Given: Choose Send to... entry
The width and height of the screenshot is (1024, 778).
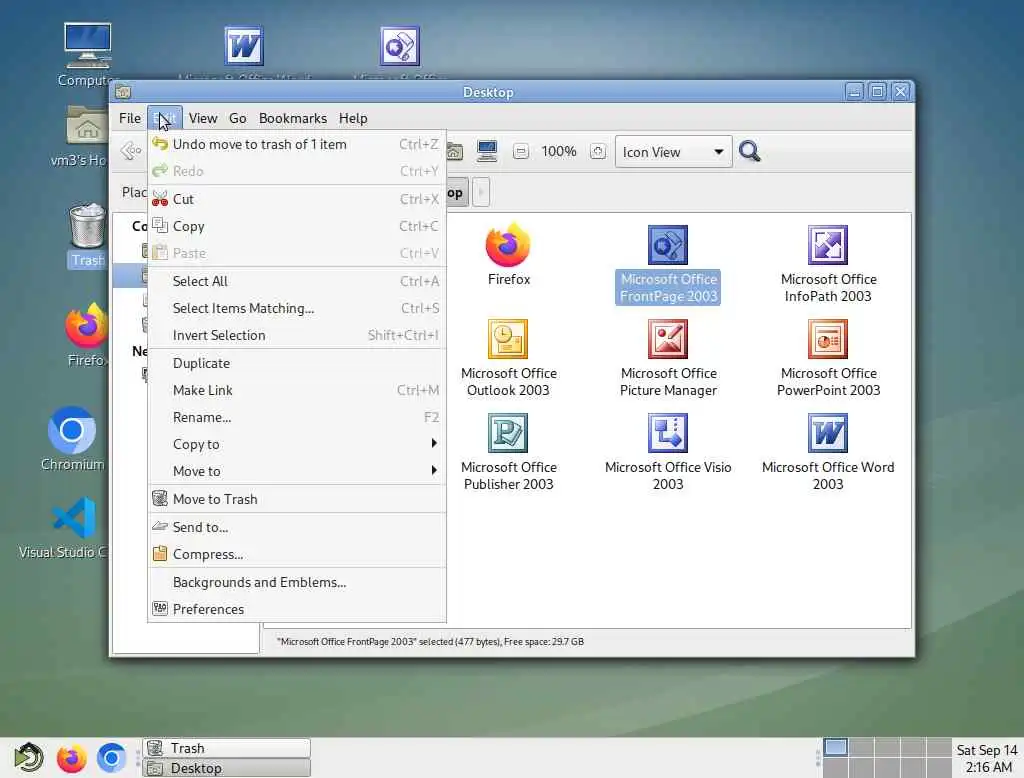Looking at the screenshot, I should pos(297,527).
